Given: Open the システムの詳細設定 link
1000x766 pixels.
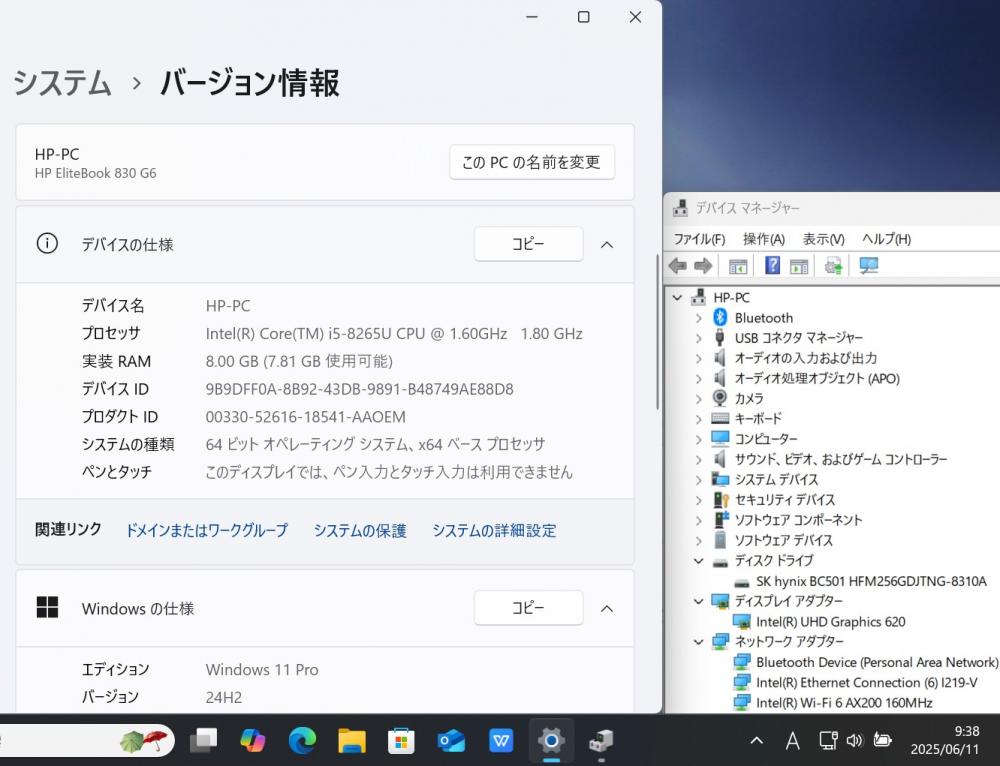Looking at the screenshot, I should [494, 530].
